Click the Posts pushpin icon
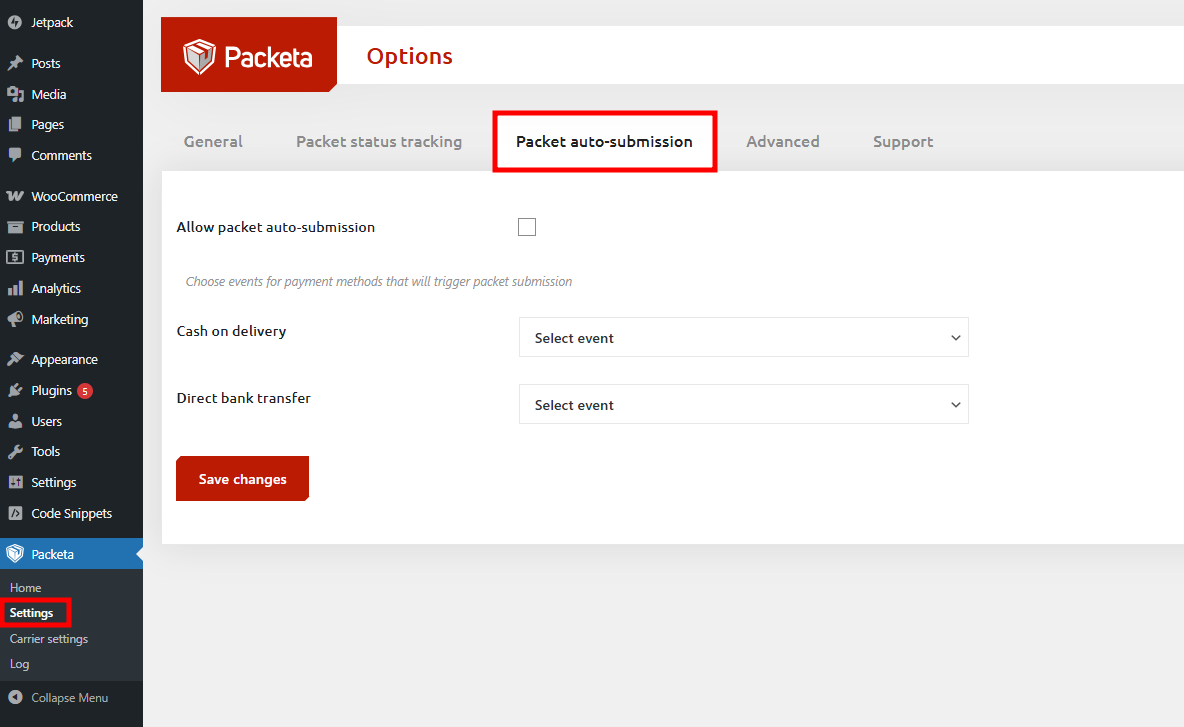The height and width of the screenshot is (727, 1184). click(15, 63)
